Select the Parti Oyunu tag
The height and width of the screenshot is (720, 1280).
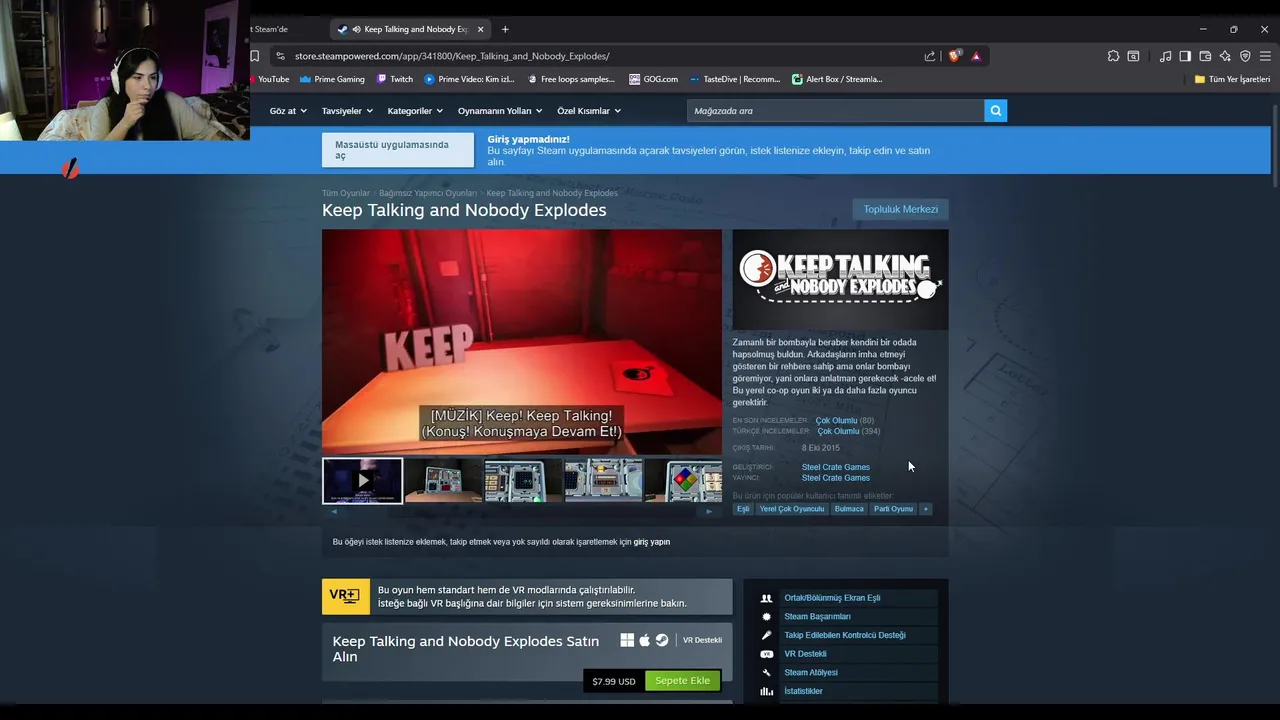[893, 509]
